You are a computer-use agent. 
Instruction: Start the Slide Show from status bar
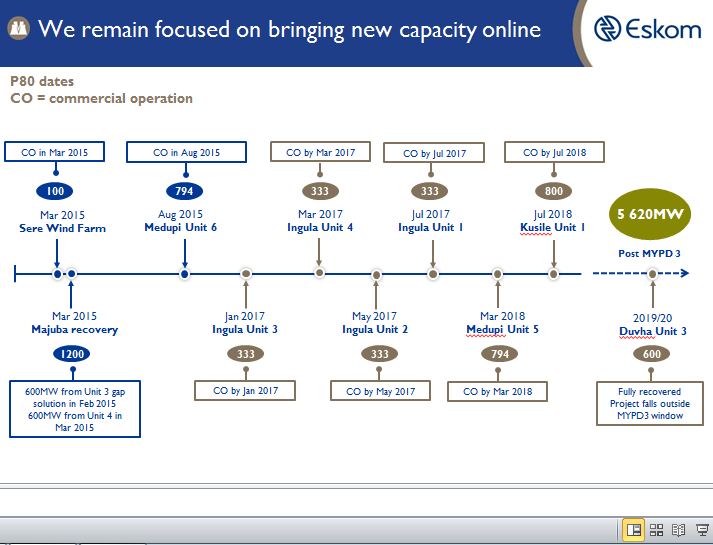coord(702,530)
